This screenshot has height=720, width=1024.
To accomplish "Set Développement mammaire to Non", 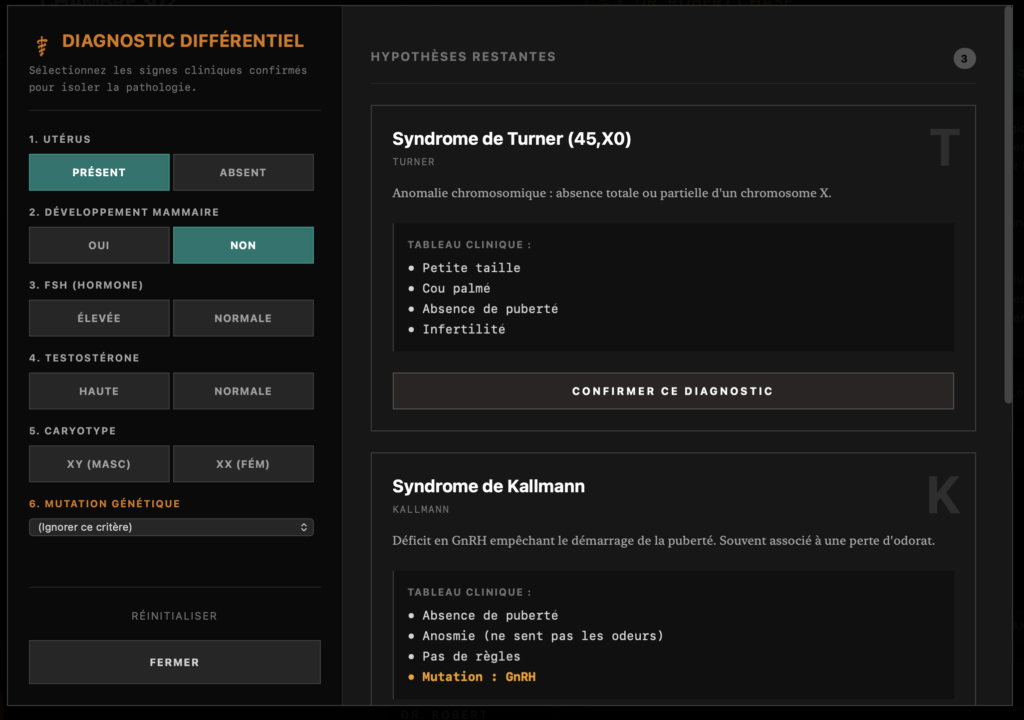I will tap(243, 245).
